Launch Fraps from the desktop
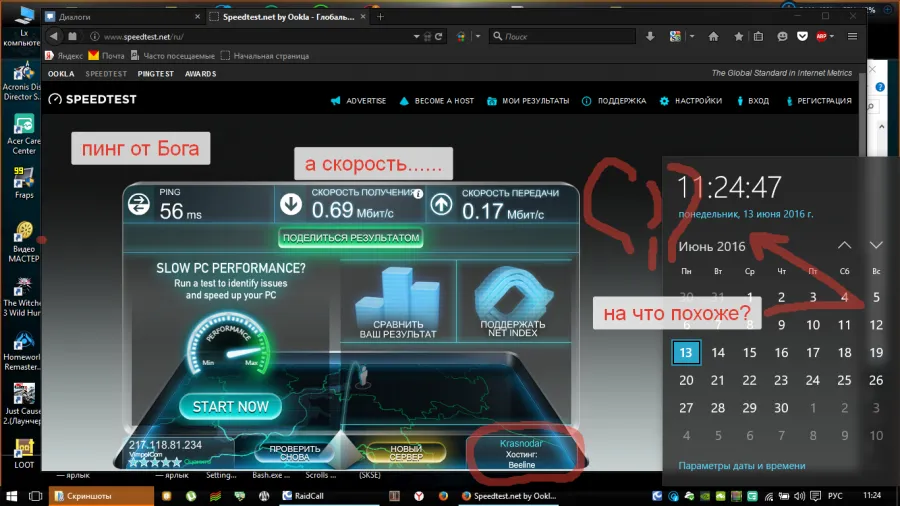 pyautogui.click(x=23, y=182)
